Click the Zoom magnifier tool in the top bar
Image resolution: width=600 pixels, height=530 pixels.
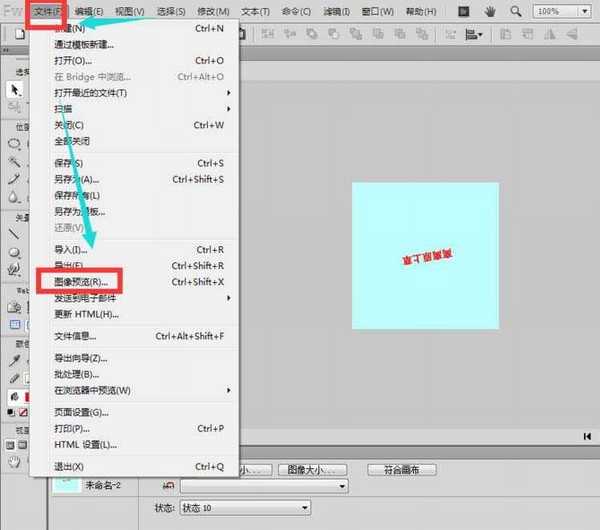coord(515,11)
